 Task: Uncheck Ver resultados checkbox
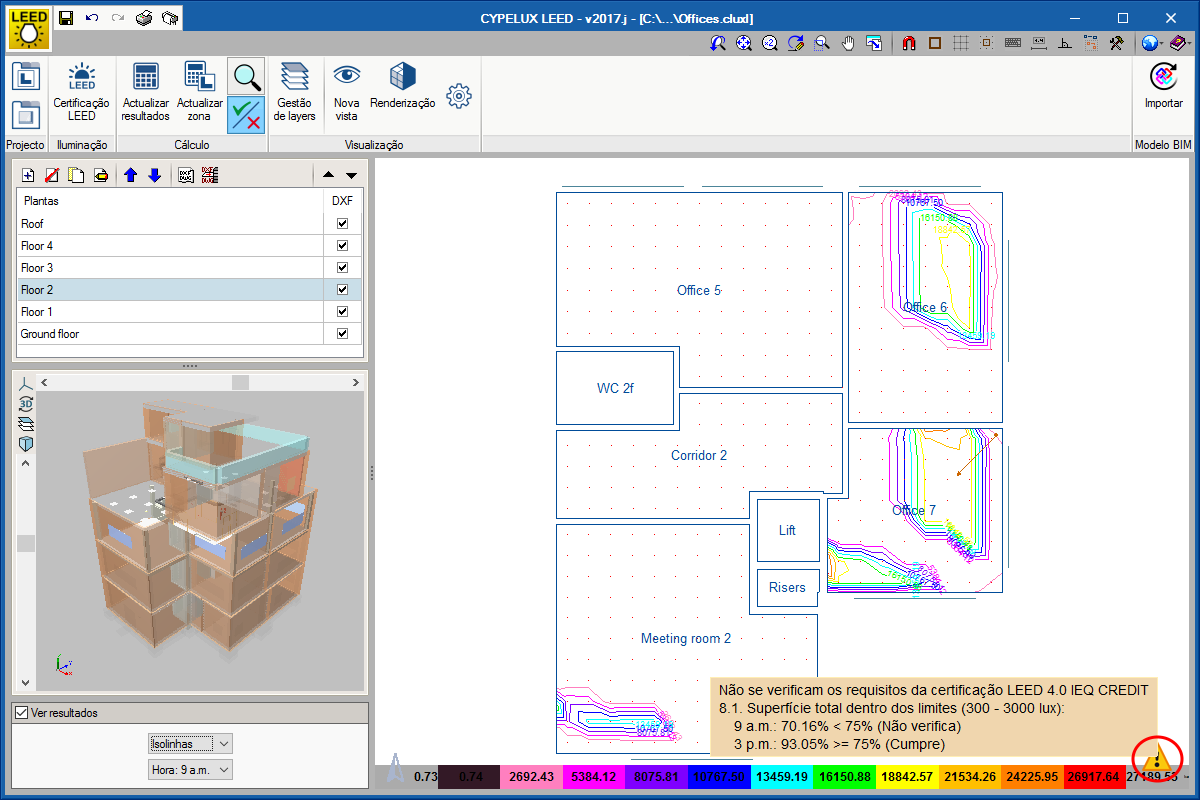coord(21,713)
